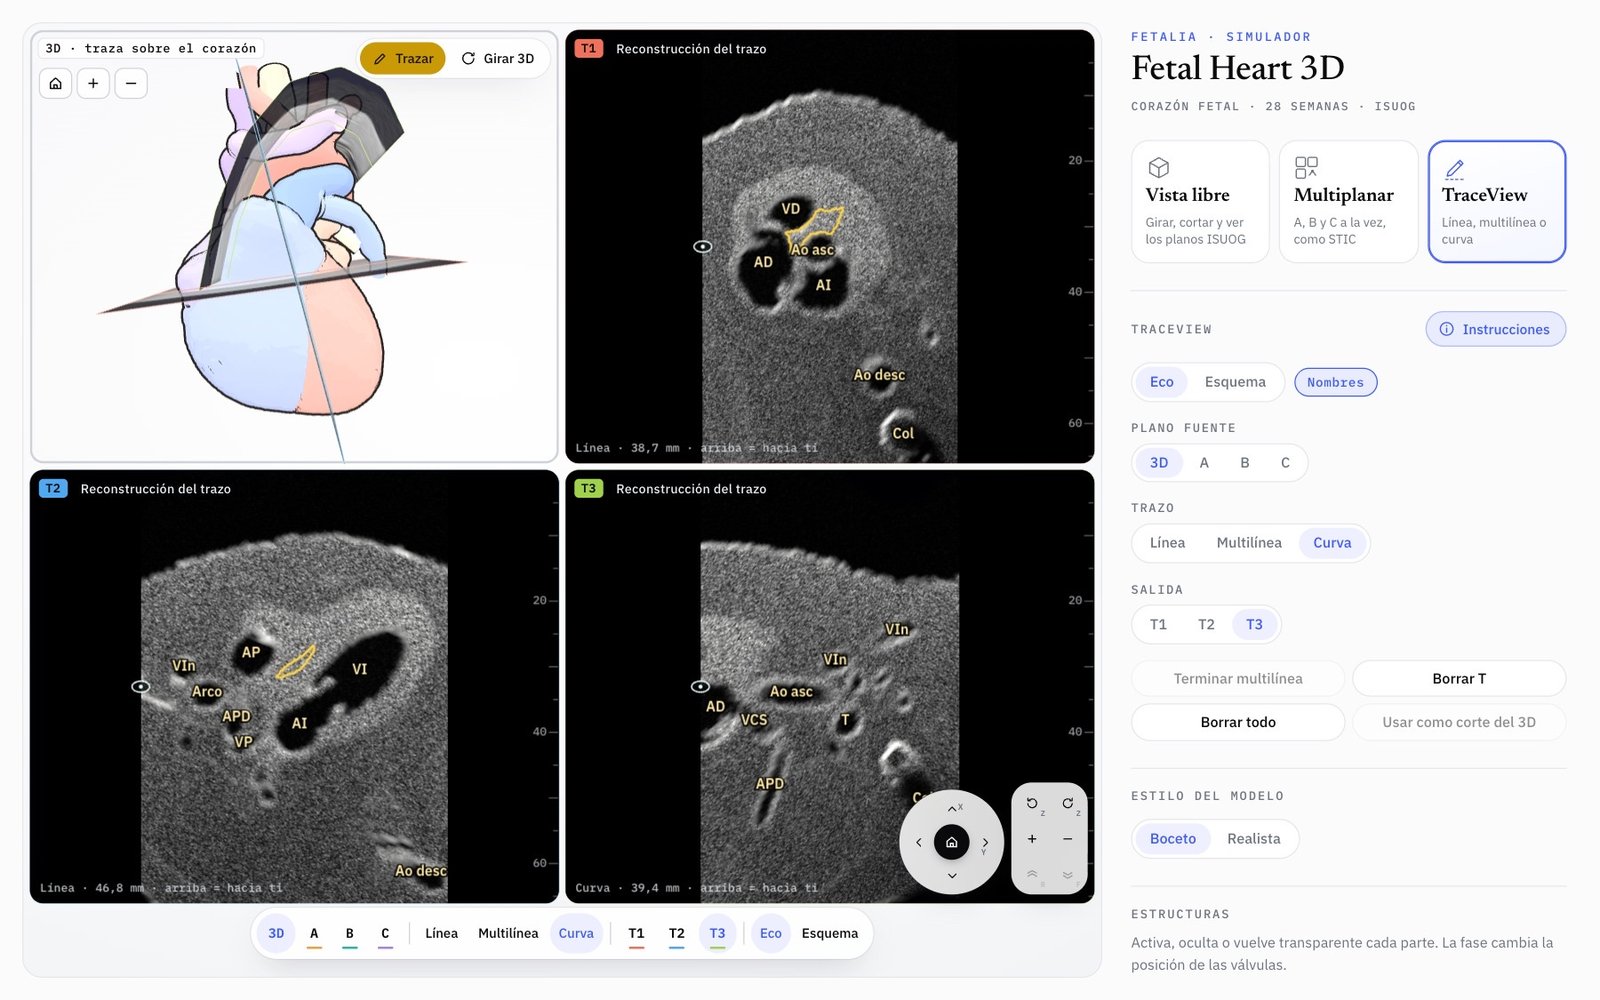Rotate left with the navigation pad's left chevron
The image size is (1600, 1000).
(x=918, y=842)
